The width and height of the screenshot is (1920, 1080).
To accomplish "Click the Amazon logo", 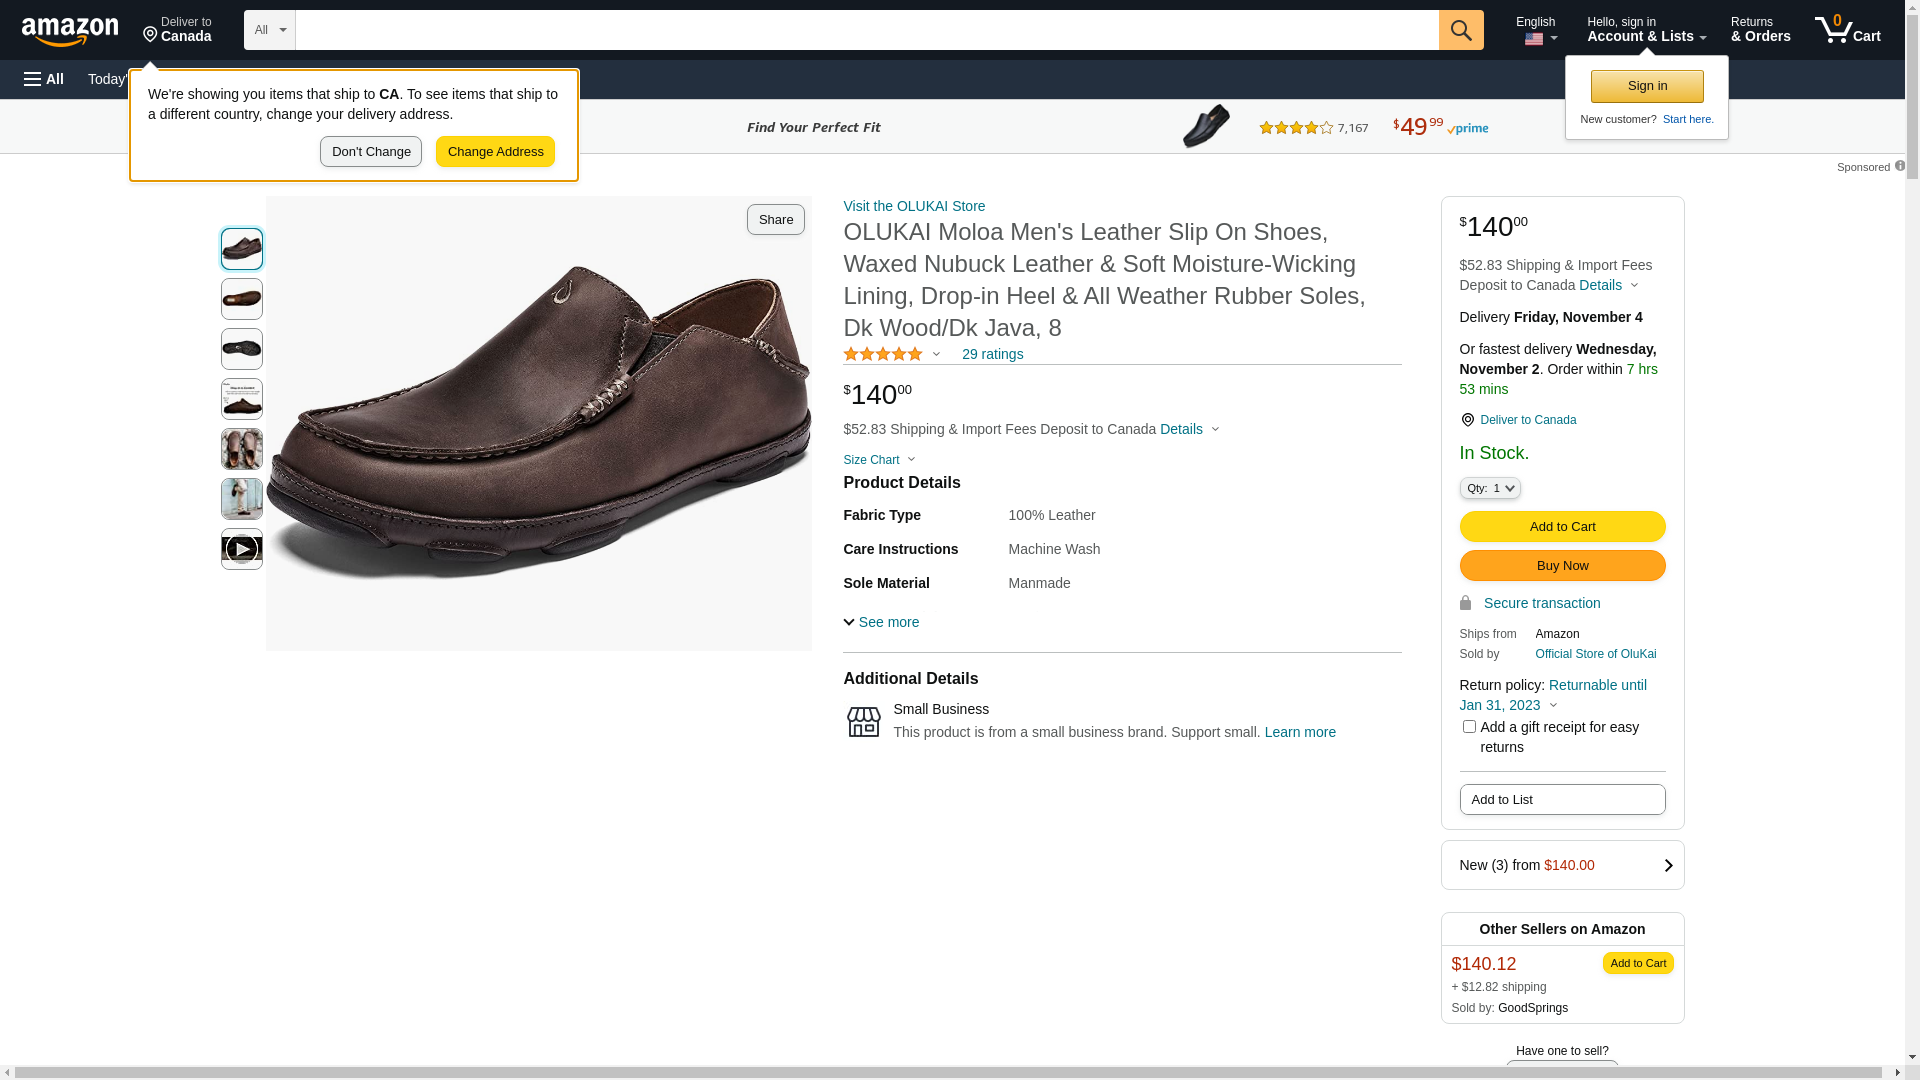I will point(70,32).
